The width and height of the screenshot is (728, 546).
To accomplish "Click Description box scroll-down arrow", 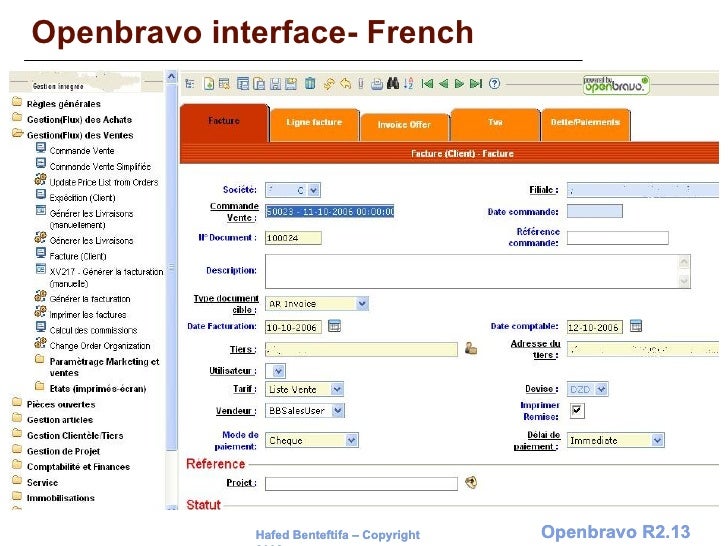I will pyautogui.click(x=684, y=280).
